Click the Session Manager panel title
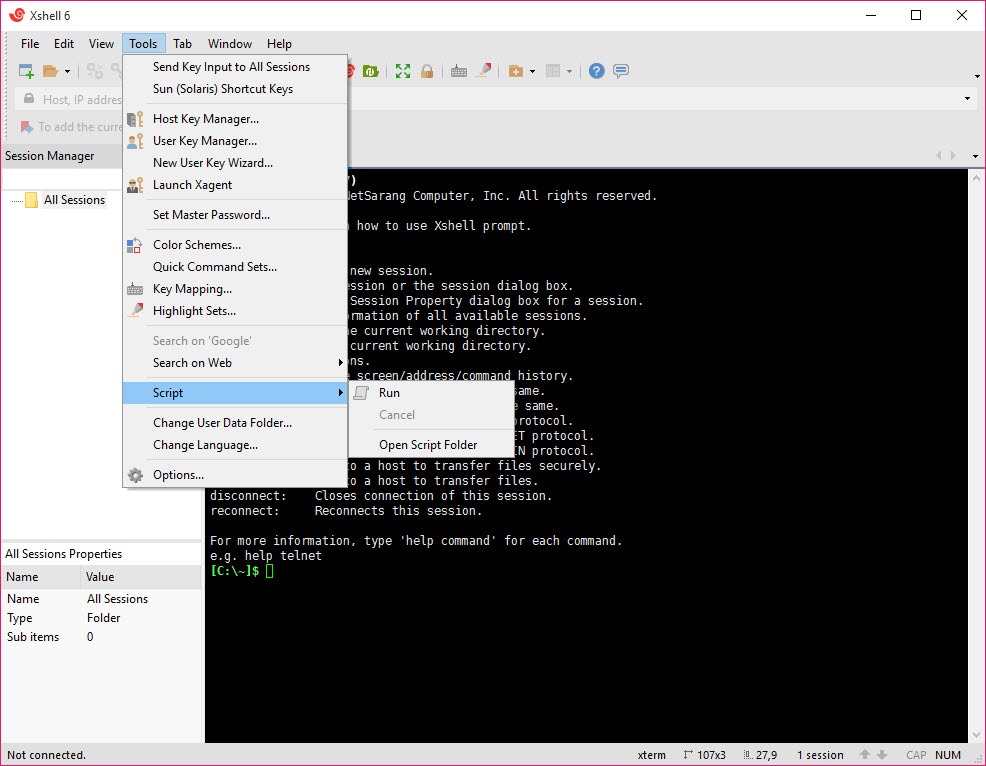This screenshot has width=986, height=766. (50, 156)
